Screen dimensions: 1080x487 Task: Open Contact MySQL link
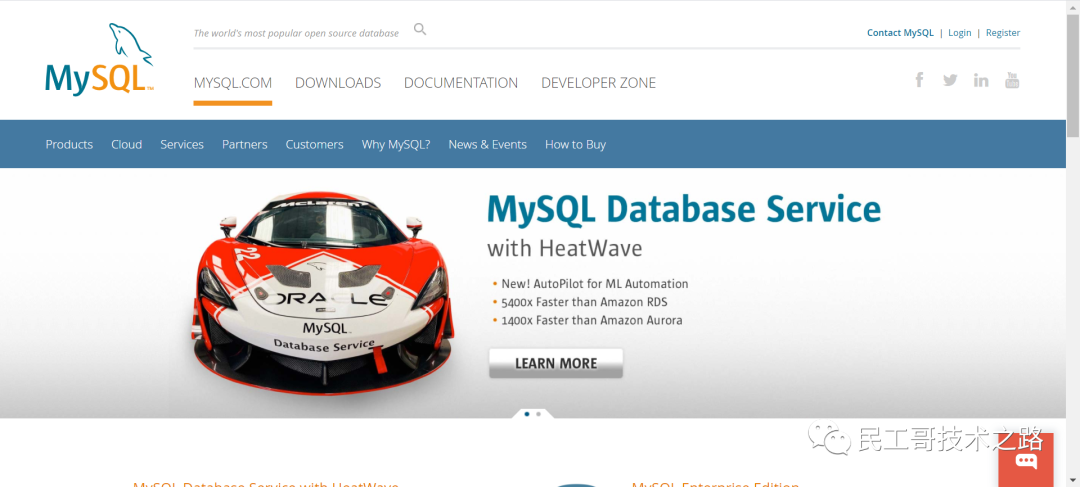(900, 32)
